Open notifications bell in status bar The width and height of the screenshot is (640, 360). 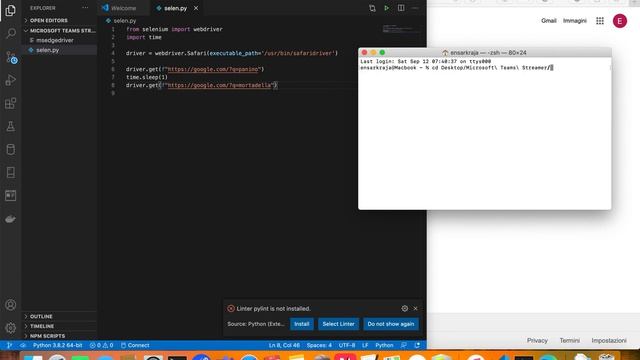(417, 345)
